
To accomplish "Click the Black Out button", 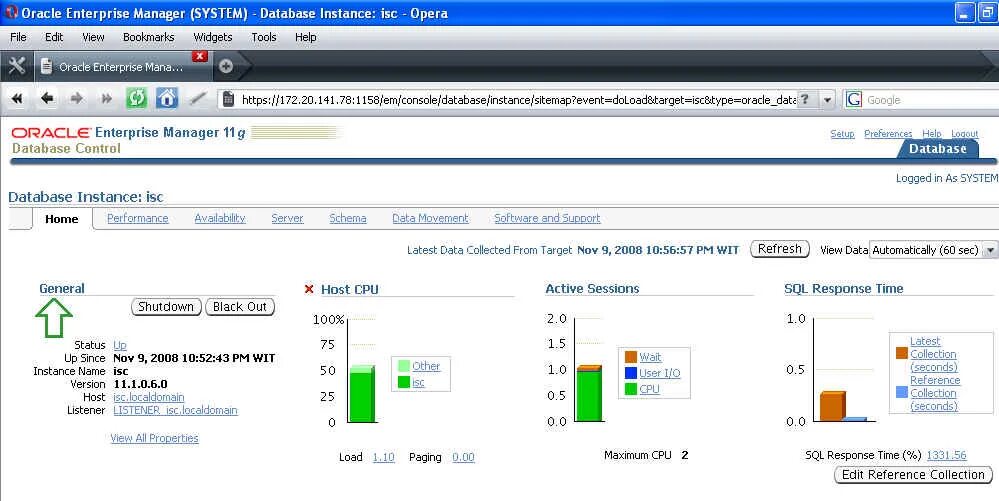I will click(x=240, y=307).
